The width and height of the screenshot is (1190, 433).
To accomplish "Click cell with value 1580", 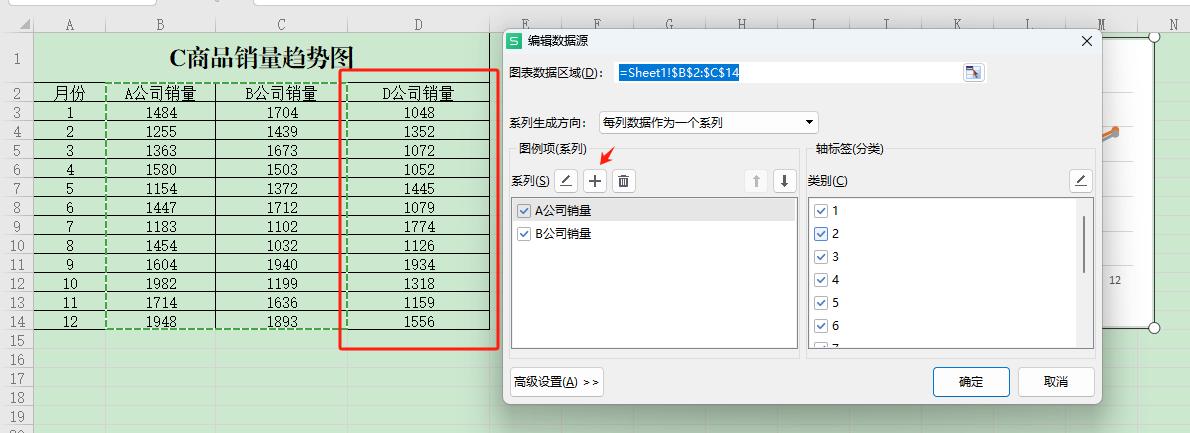I will [x=161, y=169].
